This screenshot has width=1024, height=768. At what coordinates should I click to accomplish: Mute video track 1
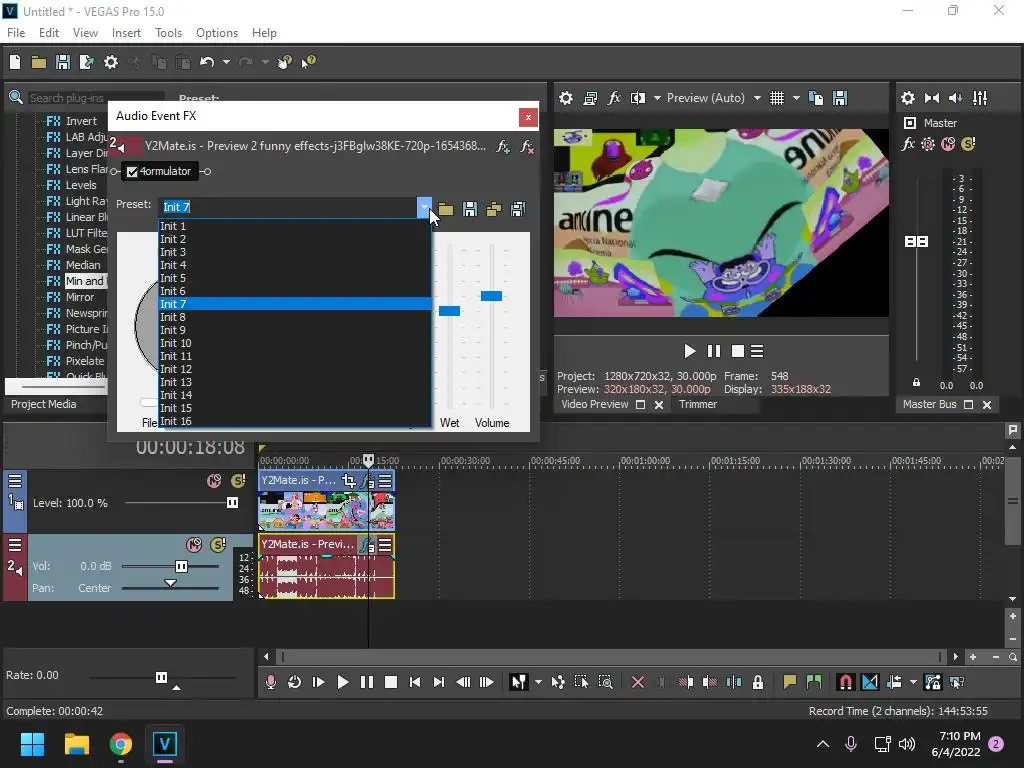pyautogui.click(x=214, y=481)
